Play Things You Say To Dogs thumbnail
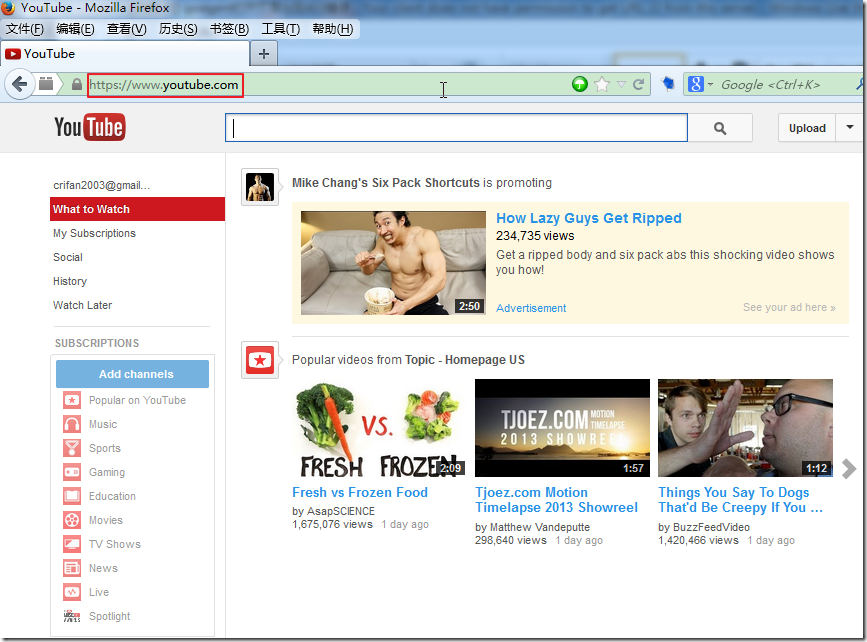This screenshot has height=642, width=867. 745,428
